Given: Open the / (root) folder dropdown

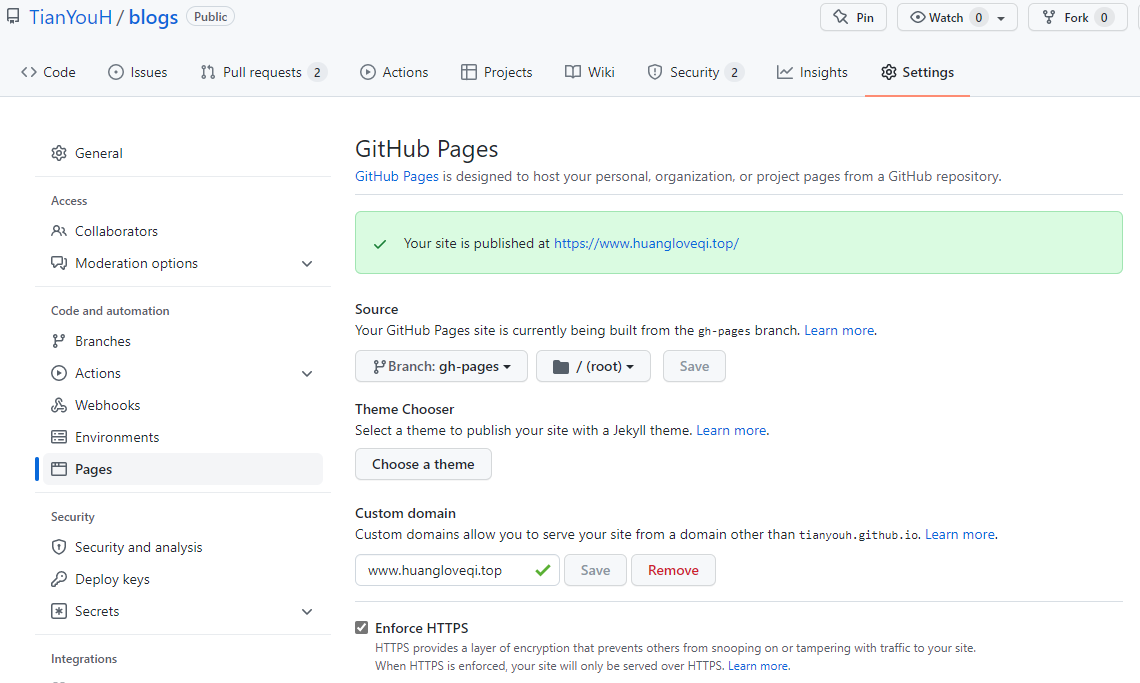Looking at the screenshot, I should 593,366.
